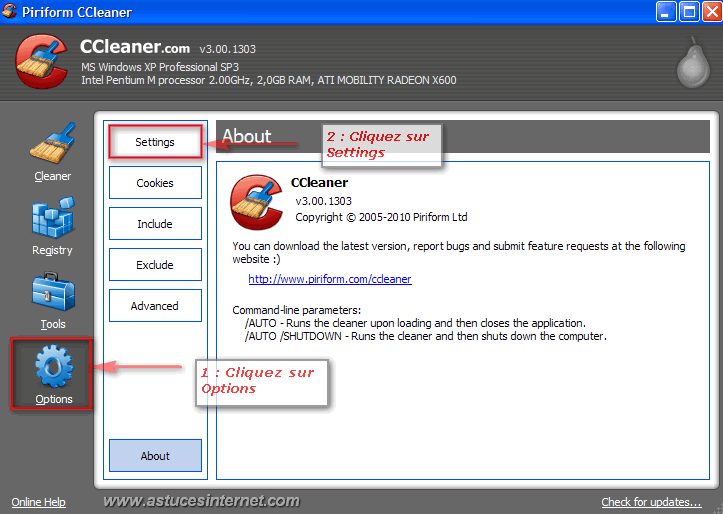The width and height of the screenshot is (723, 514).
Task: Open the Tools toolbox icon
Action: 53,291
